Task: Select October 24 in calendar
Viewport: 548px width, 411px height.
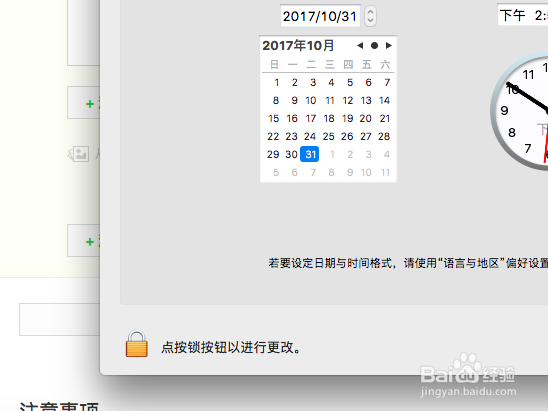Action: tap(310, 136)
